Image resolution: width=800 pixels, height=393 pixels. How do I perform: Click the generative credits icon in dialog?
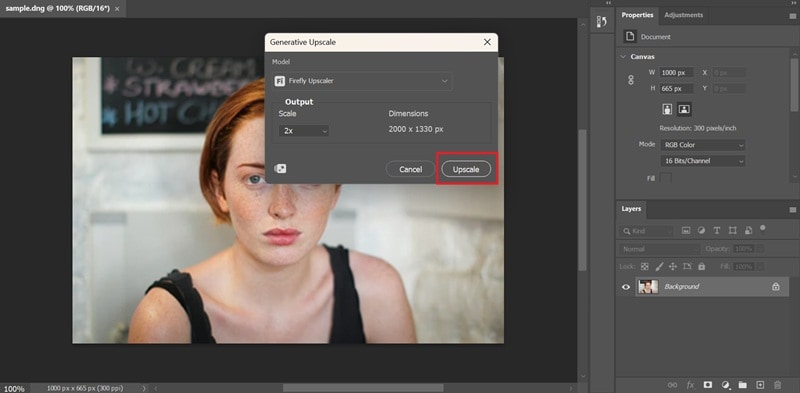pyautogui.click(x=280, y=169)
